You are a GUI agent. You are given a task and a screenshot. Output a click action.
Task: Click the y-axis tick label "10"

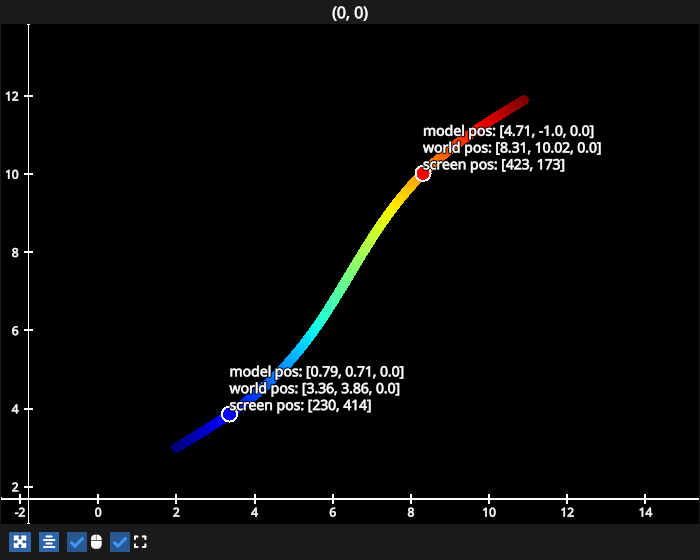coord(12,174)
